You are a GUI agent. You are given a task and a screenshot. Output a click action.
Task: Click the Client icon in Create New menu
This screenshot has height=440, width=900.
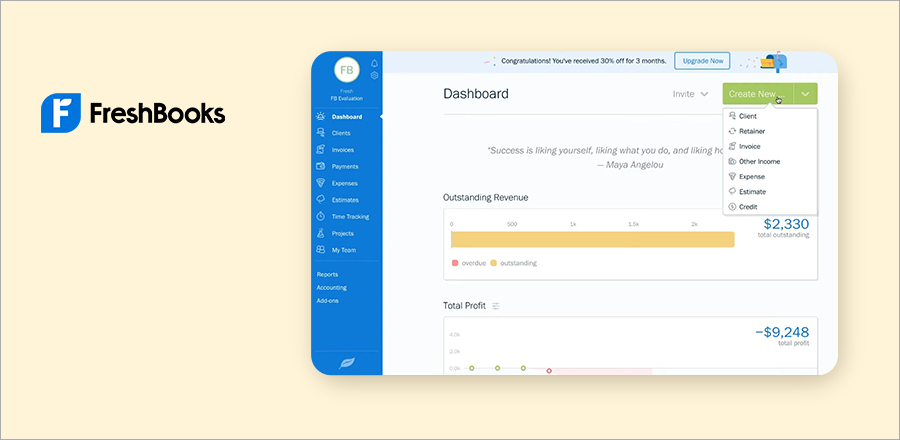[x=732, y=116]
